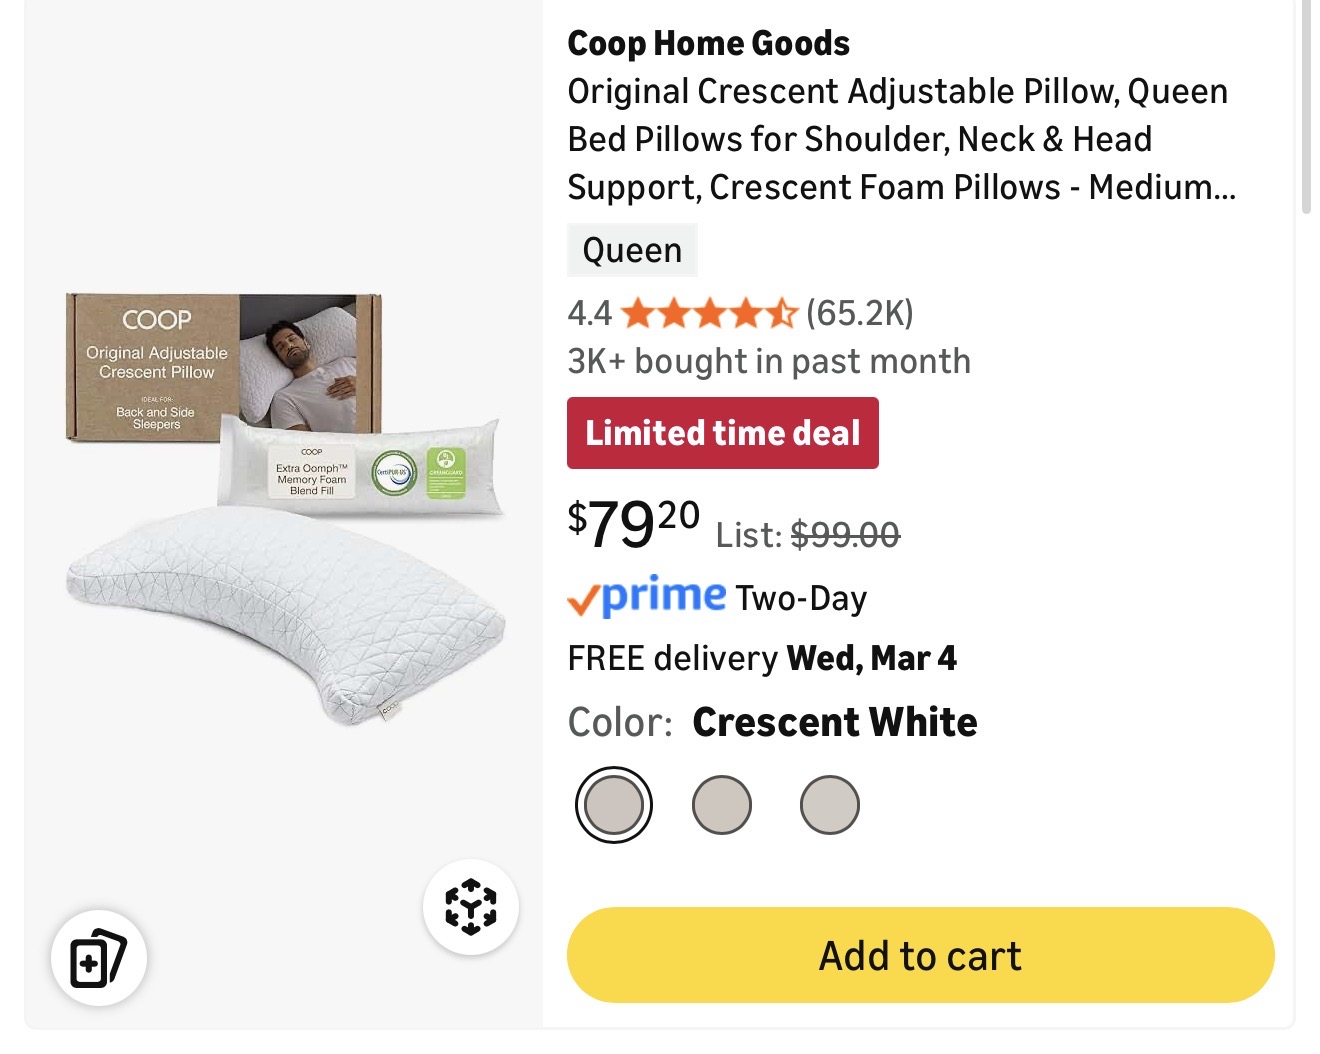
Task: Click the orange star rating icons
Action: [708, 314]
